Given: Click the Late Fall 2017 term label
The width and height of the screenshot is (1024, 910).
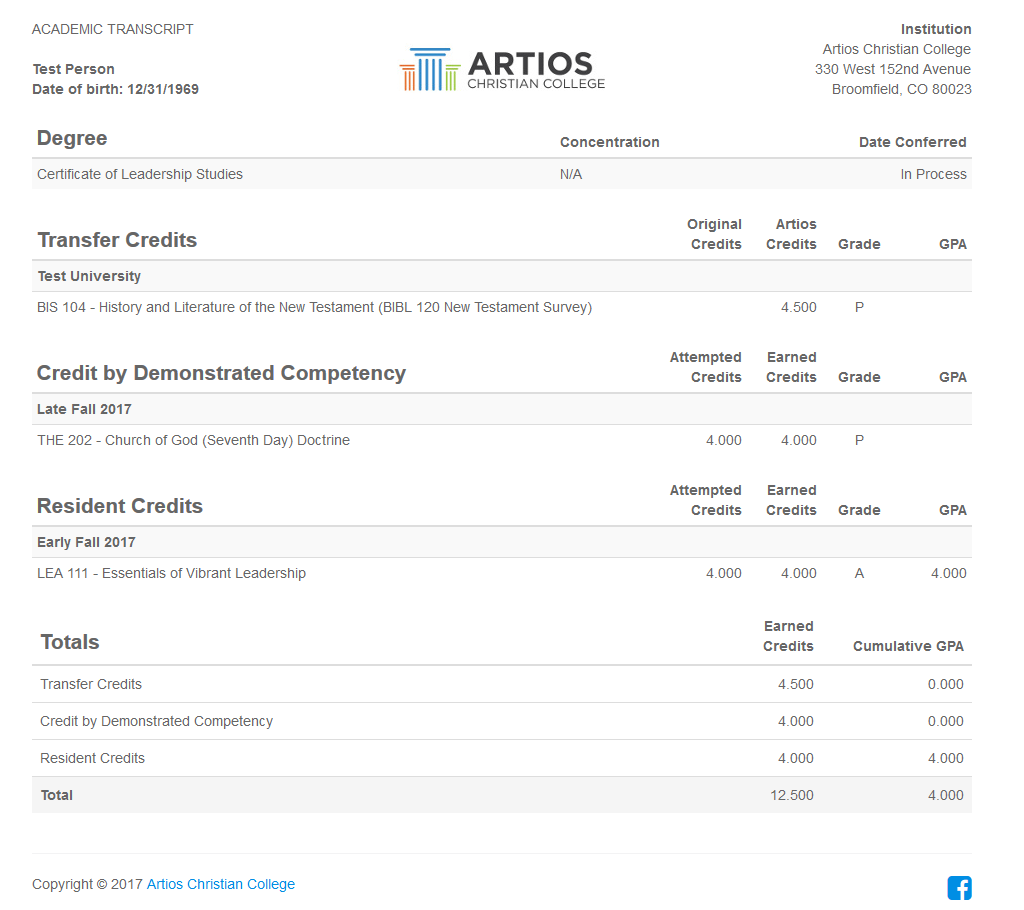Looking at the screenshot, I should pos(84,409).
